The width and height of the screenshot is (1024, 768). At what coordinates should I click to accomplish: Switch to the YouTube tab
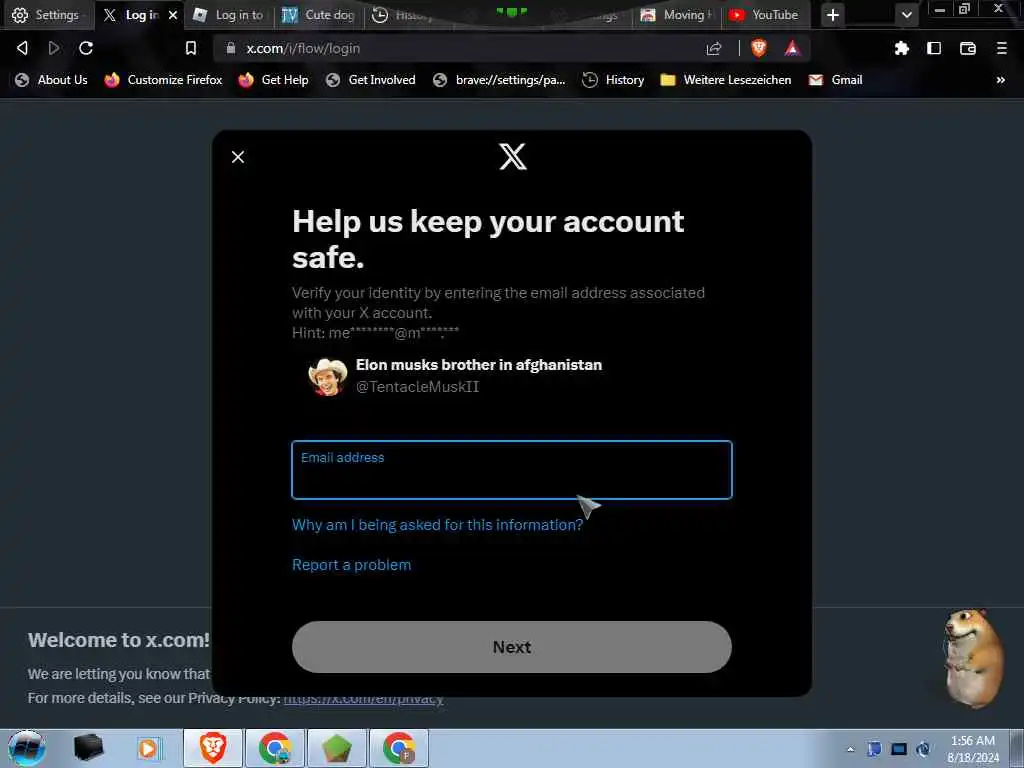click(765, 14)
